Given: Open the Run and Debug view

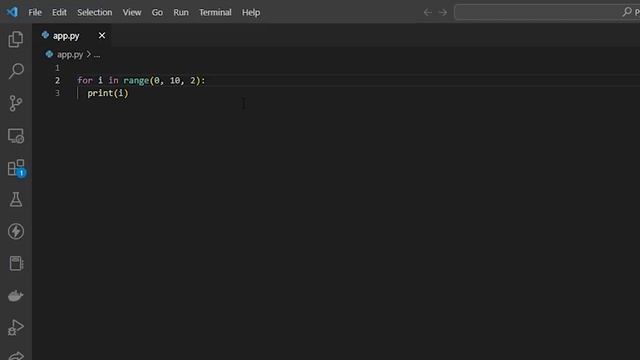Looking at the screenshot, I should click(x=16, y=327).
